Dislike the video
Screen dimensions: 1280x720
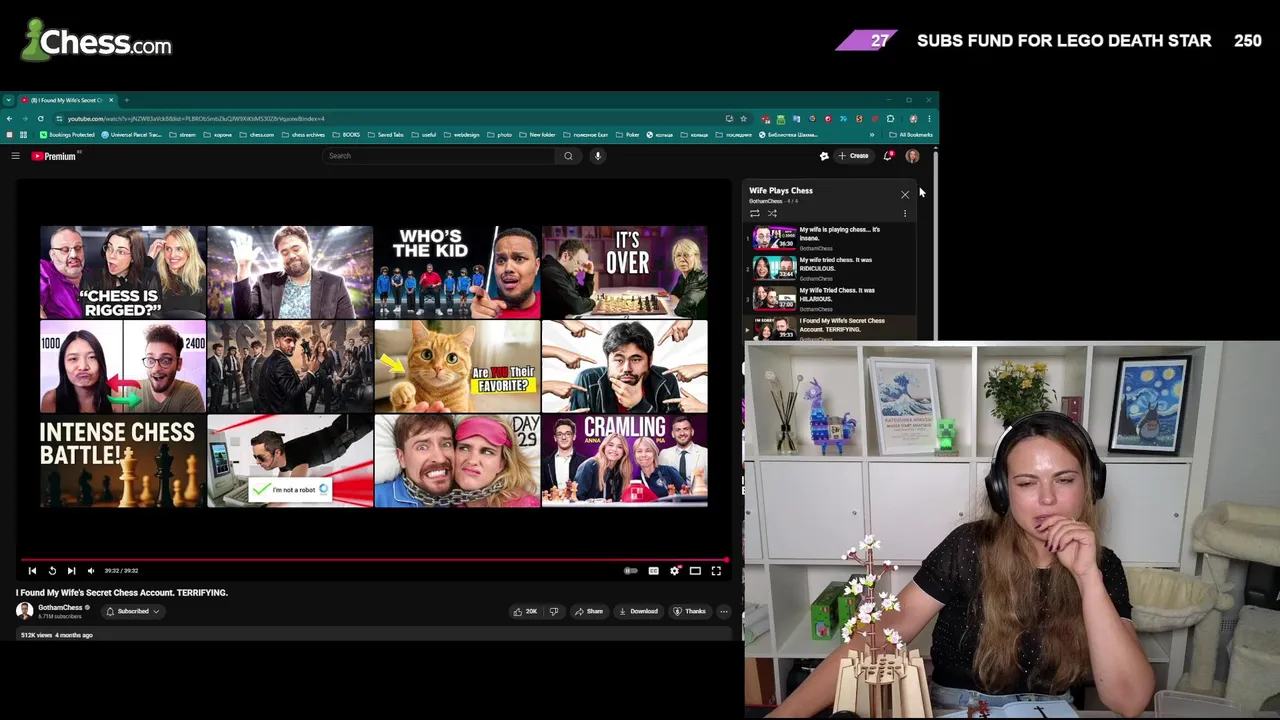click(554, 611)
